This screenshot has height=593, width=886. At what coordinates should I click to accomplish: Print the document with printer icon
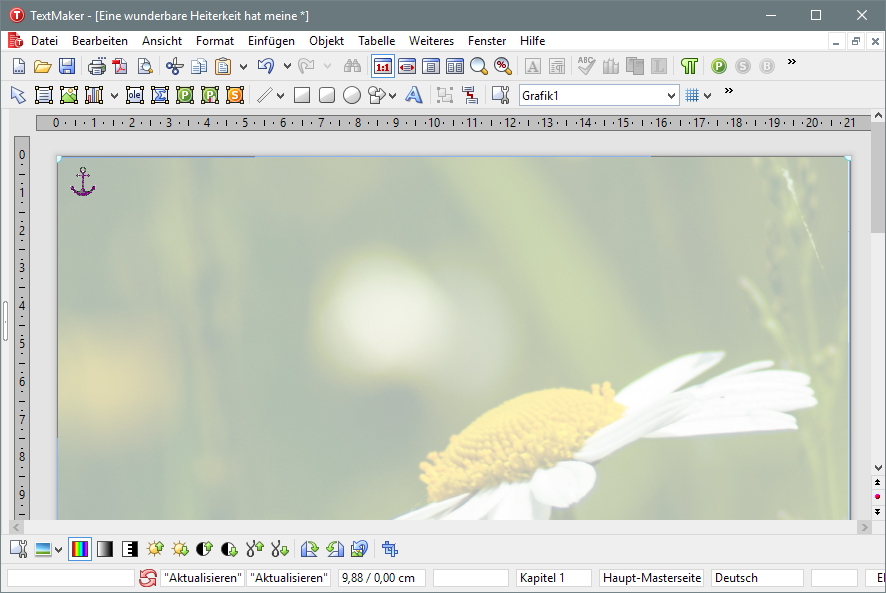pos(97,66)
